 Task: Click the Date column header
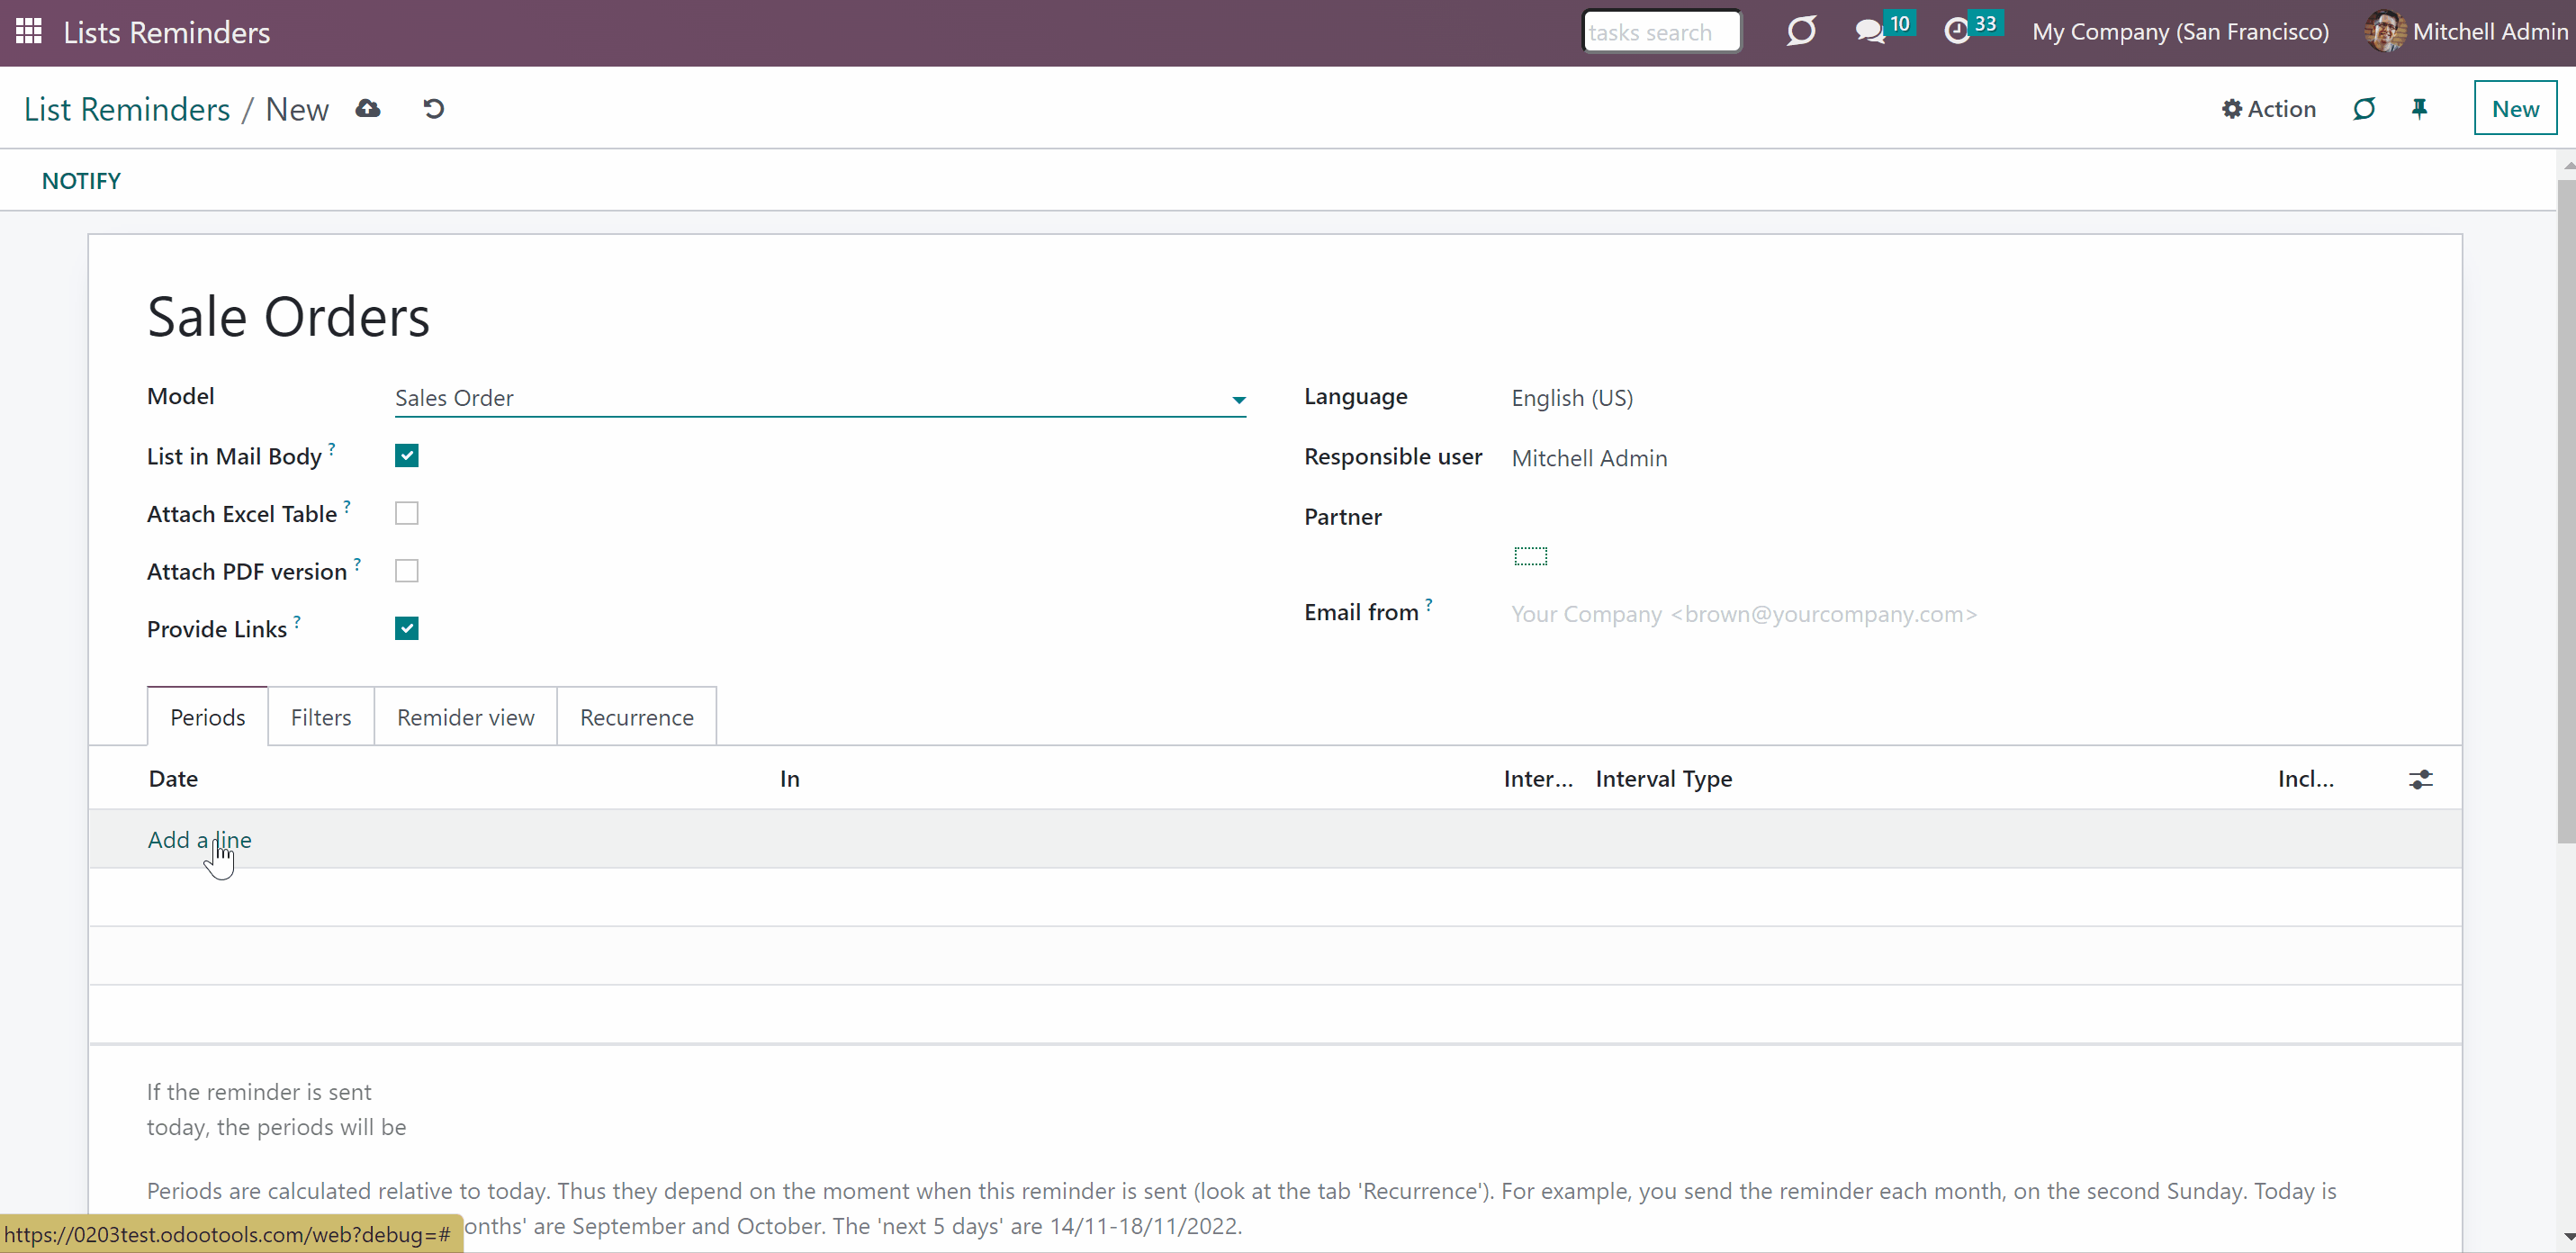point(173,779)
